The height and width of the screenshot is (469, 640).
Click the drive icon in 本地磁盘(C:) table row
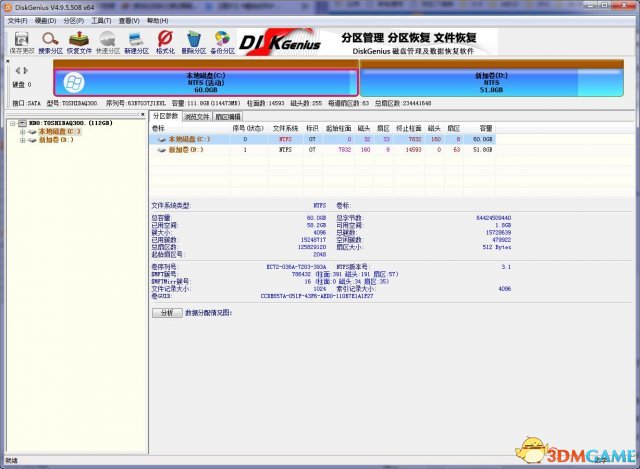click(x=162, y=140)
